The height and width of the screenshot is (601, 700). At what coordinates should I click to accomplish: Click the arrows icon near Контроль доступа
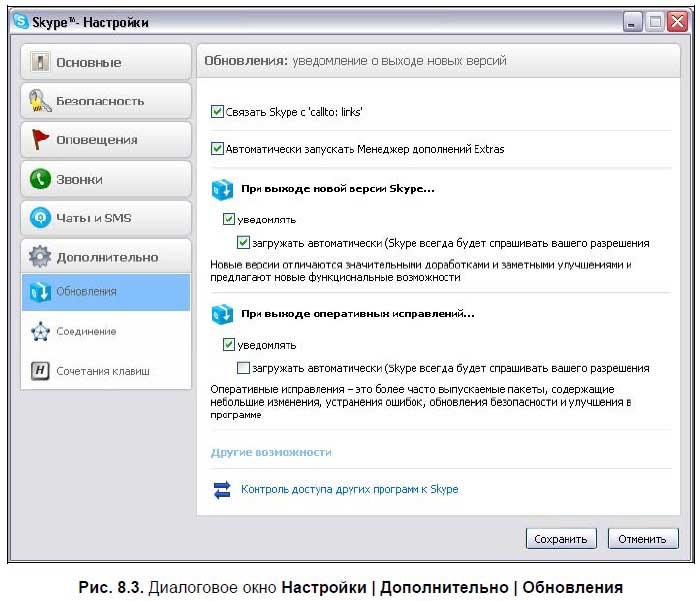(x=221, y=490)
